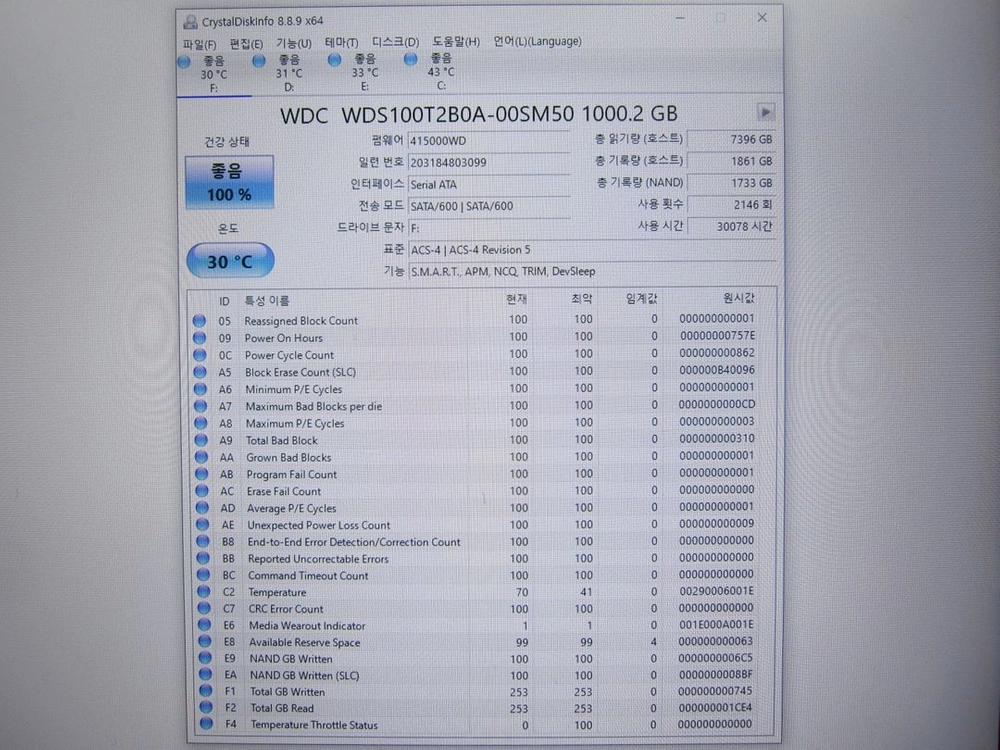Open the 테마(T) menu

click(x=341, y=42)
